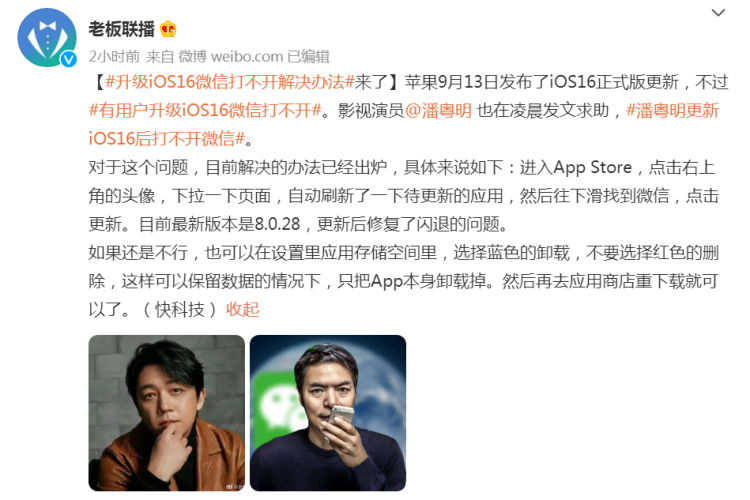The height and width of the screenshot is (500, 750).
Task: View edit history via 已编辑
Action: (309, 56)
